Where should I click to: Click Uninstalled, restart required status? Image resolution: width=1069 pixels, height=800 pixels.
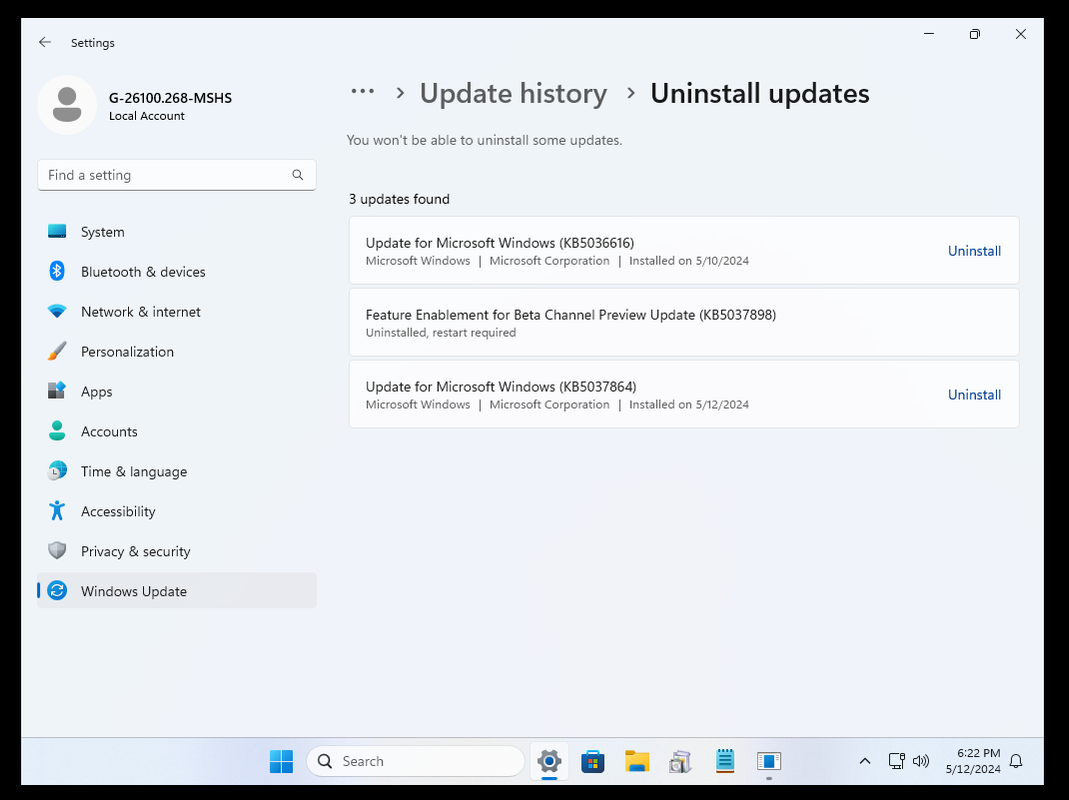(440, 332)
